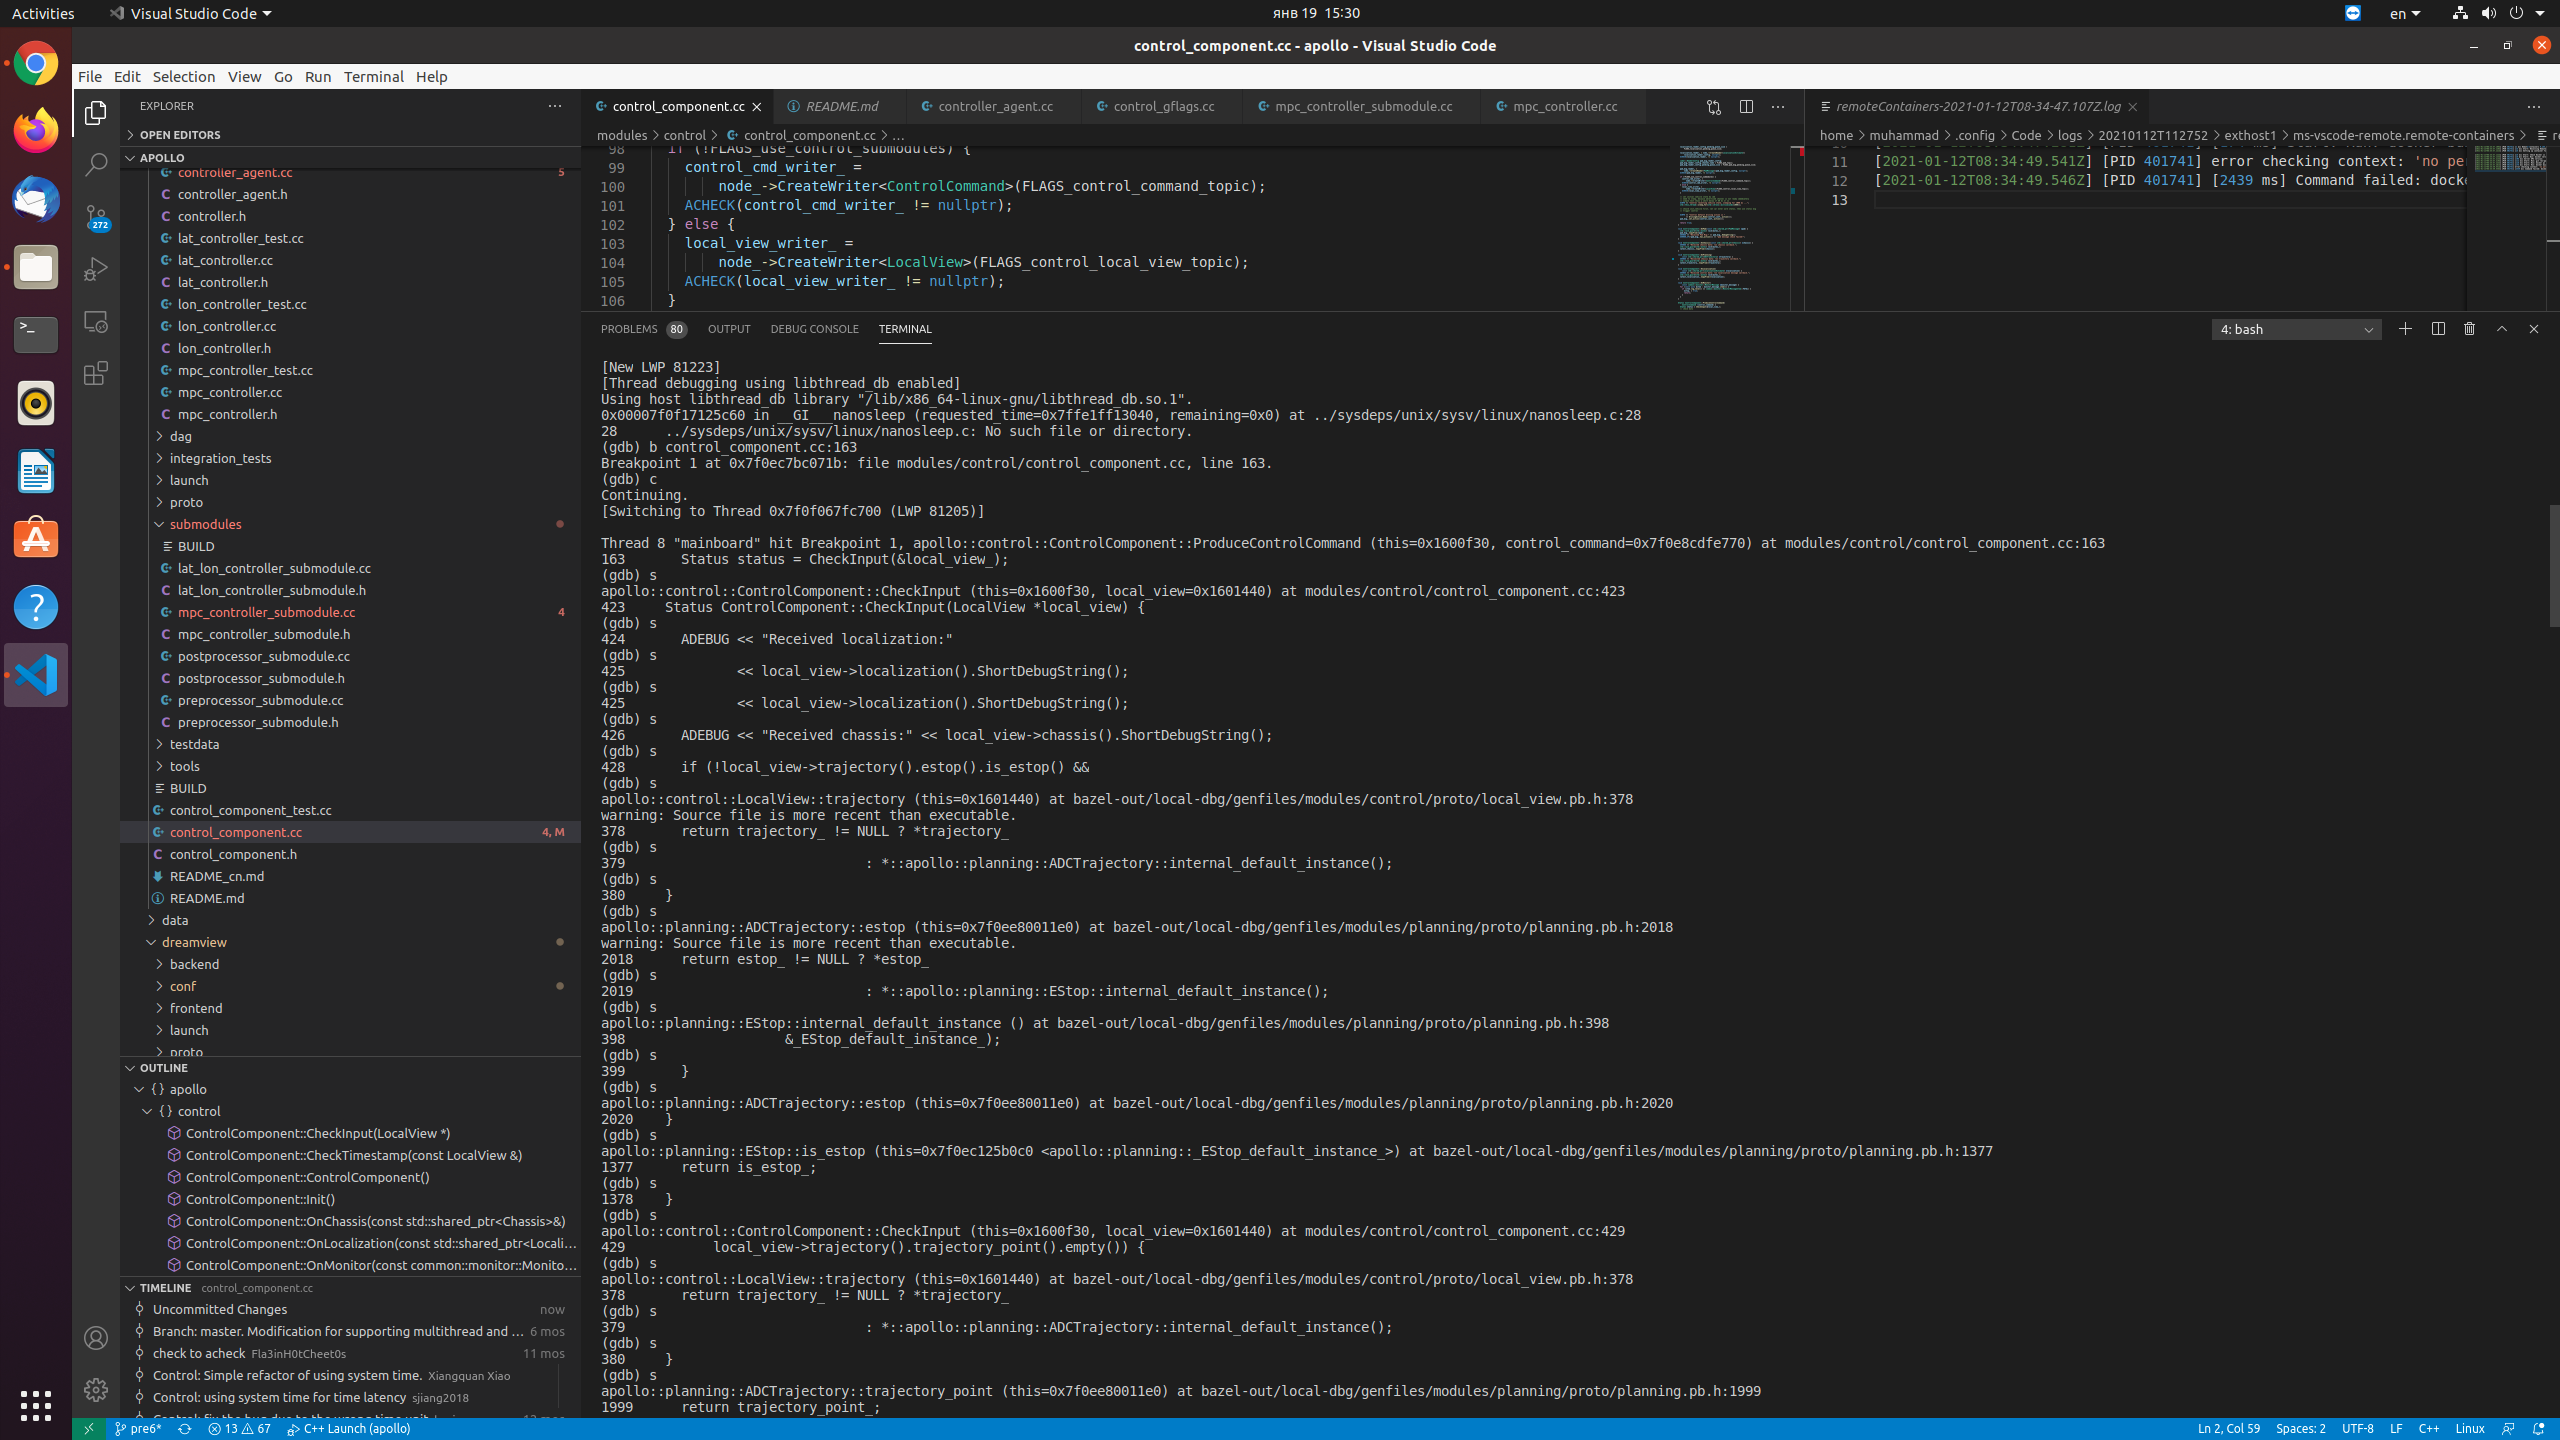Open the Terminal menu
This screenshot has width=2560, height=1440.
374,76
